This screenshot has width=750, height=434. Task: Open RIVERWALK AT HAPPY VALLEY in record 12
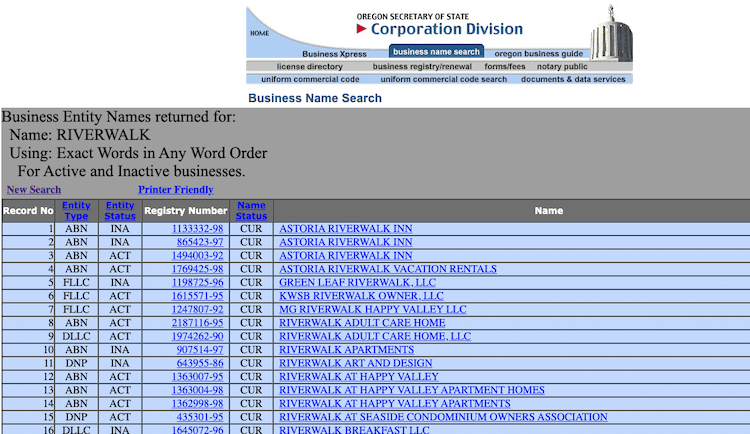(359, 377)
